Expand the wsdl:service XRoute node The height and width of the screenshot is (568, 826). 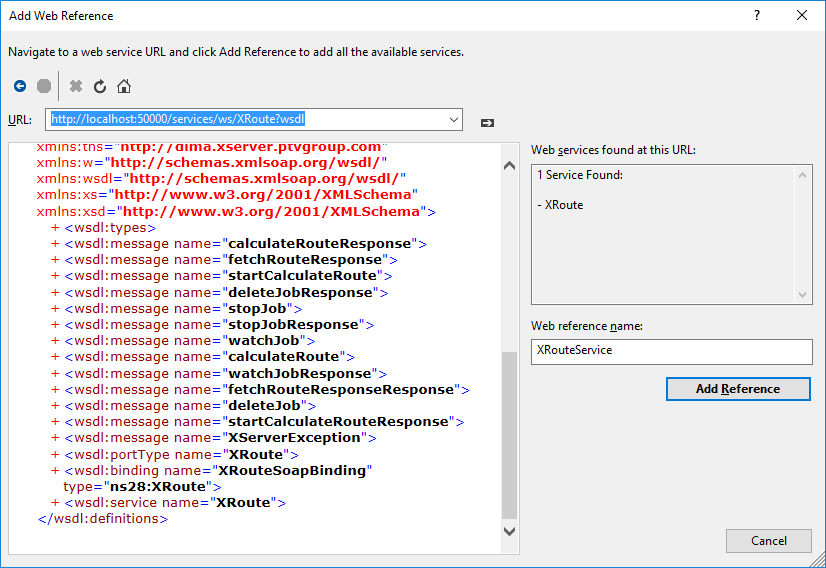point(55,503)
